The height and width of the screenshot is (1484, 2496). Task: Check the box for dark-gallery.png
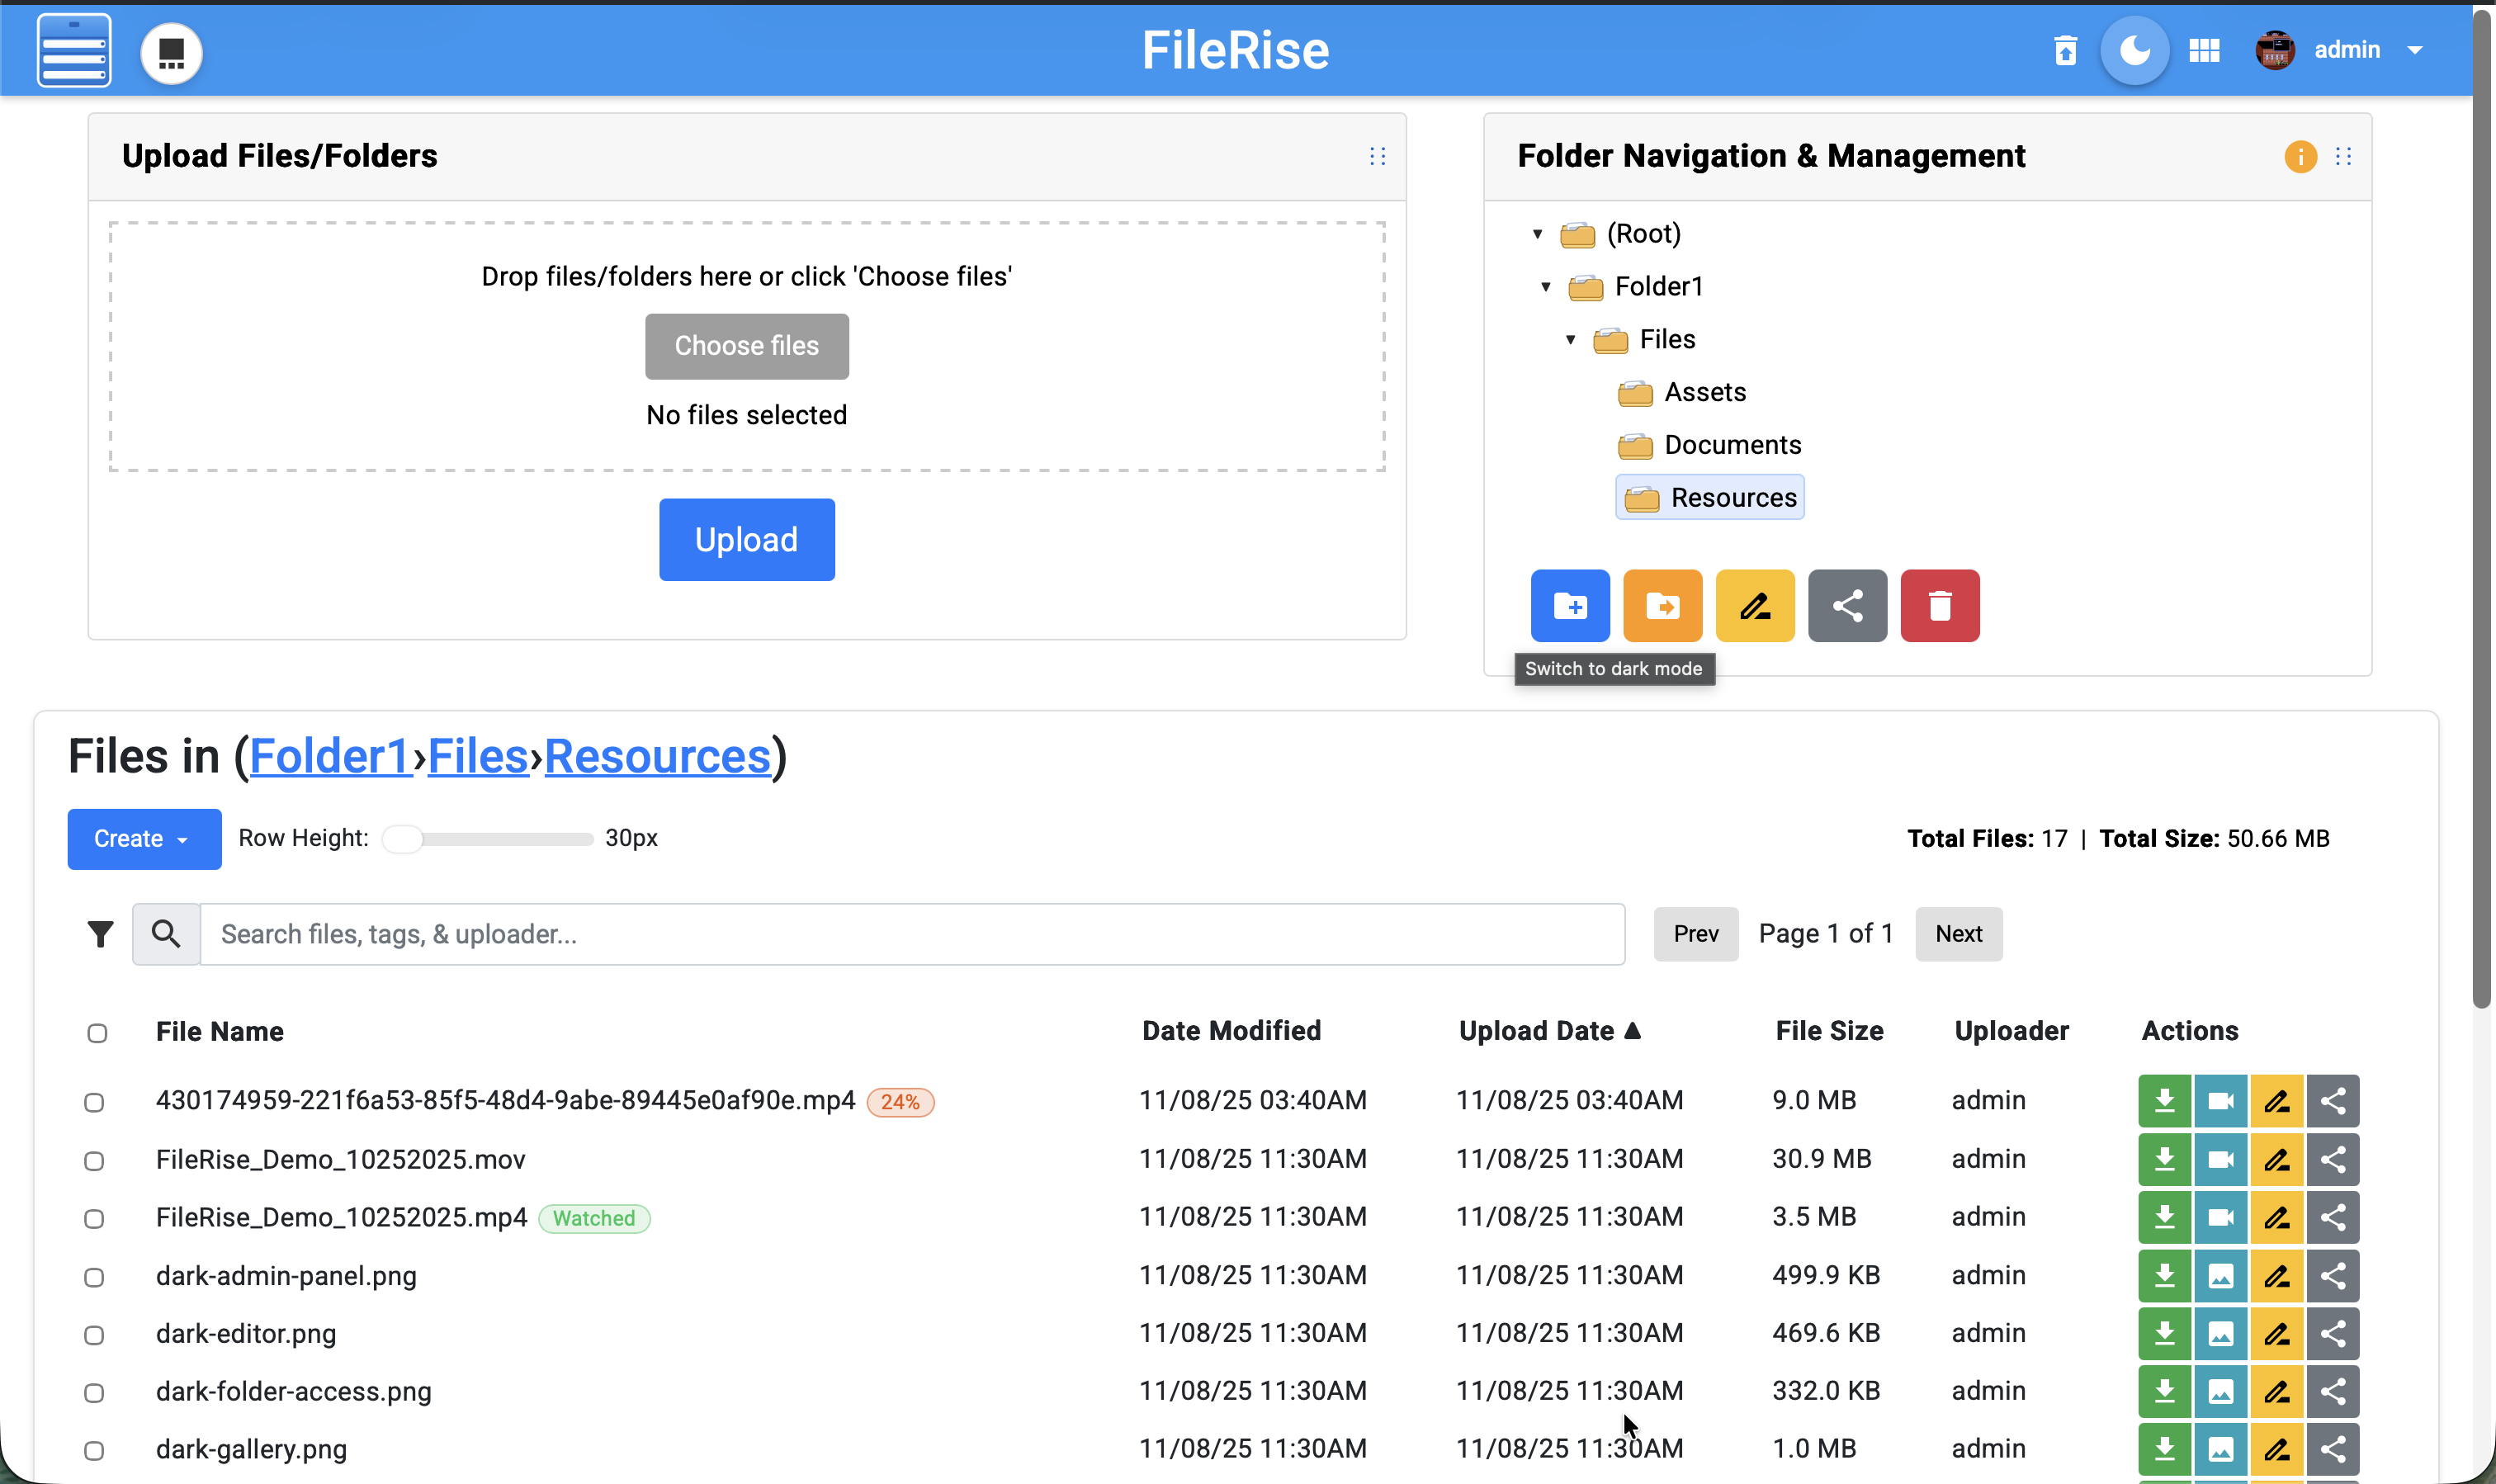(94, 1450)
